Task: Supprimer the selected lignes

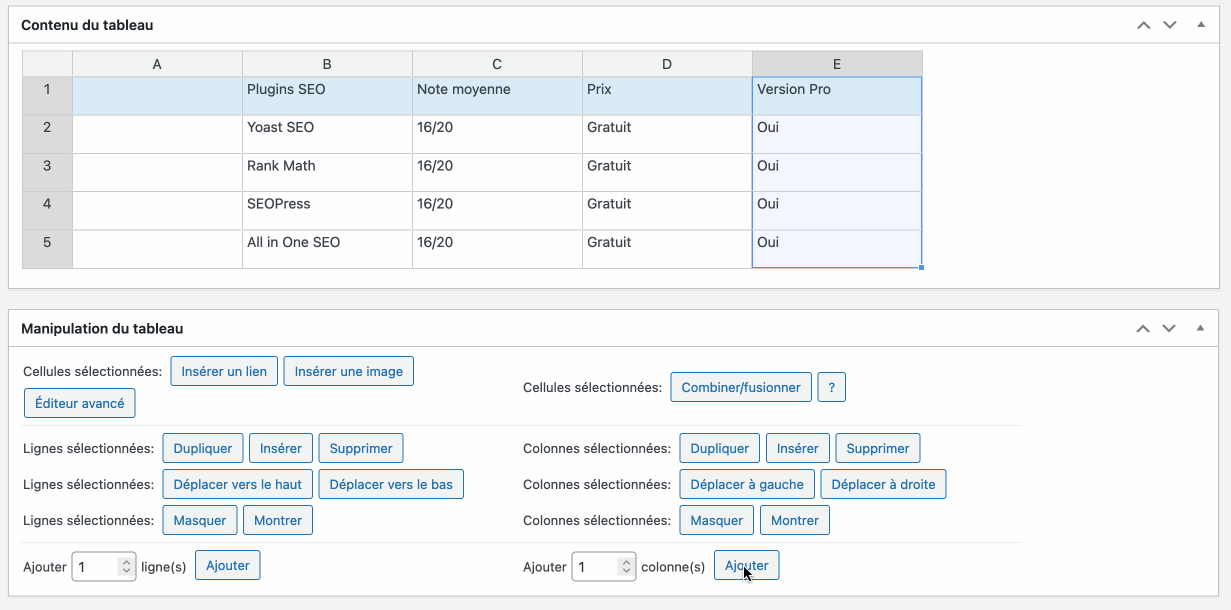Action: tap(361, 448)
